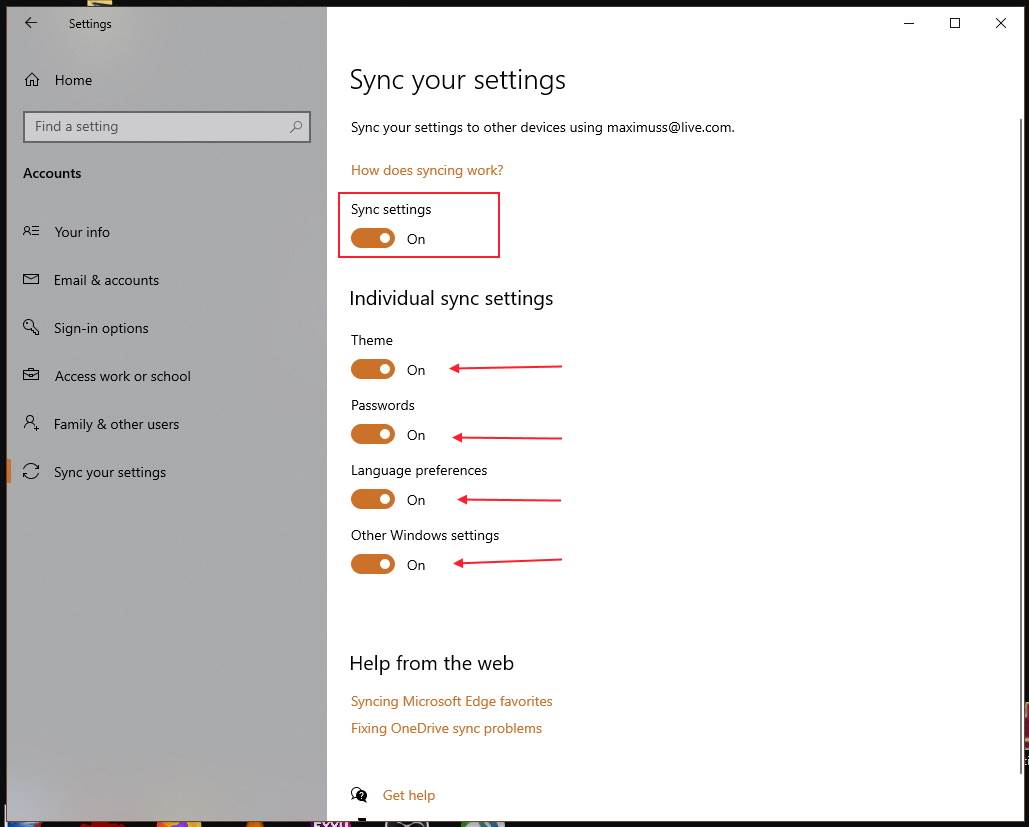Open Sign-in options from the sidebar
The image size is (1029, 827).
[x=101, y=328]
